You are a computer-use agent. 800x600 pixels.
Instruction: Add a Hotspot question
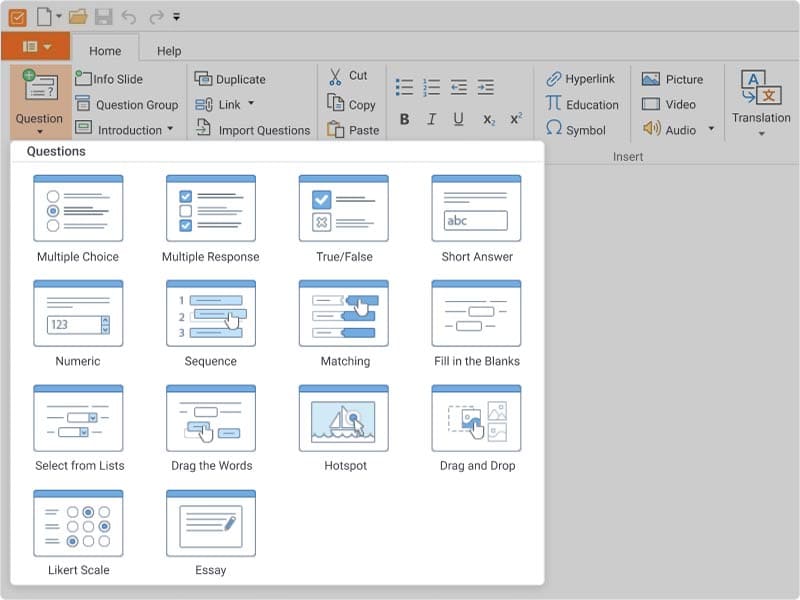coord(344,420)
